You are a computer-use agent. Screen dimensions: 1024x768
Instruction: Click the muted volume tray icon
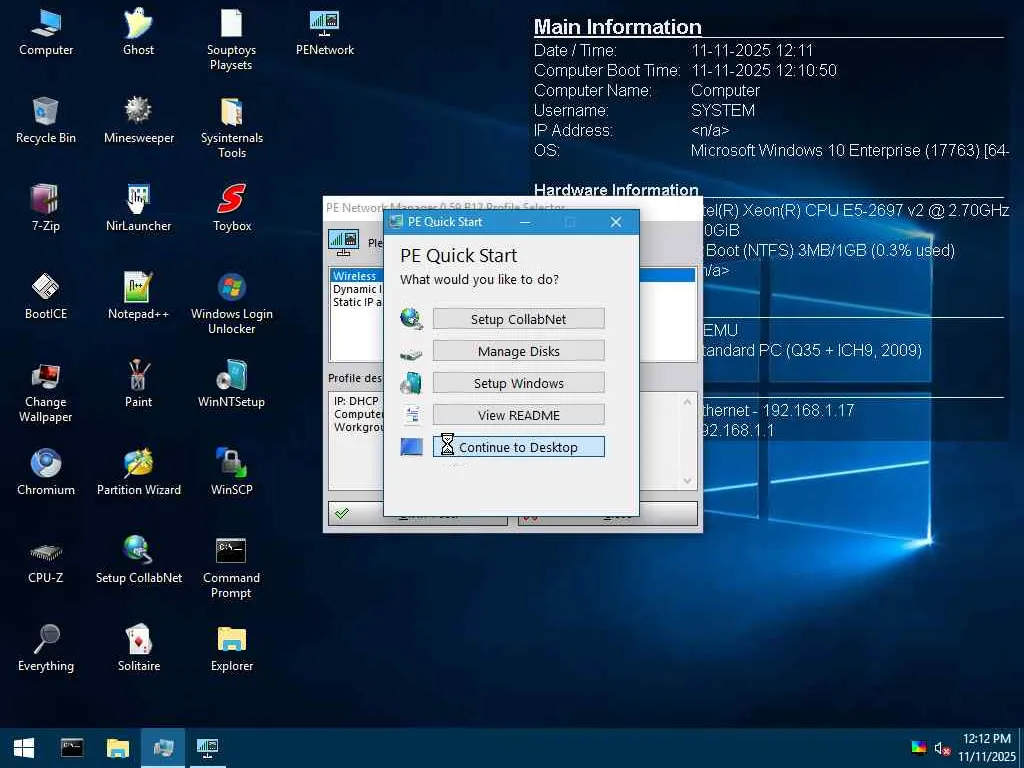942,748
